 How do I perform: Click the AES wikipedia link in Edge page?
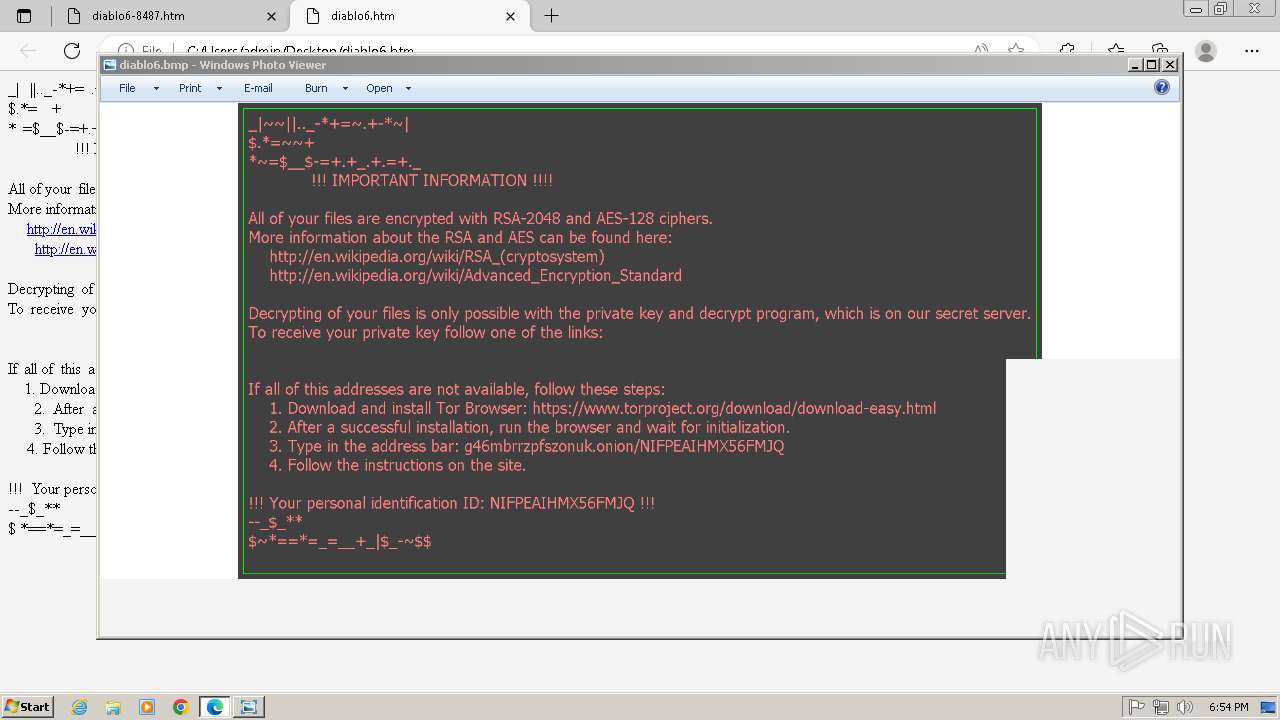pyautogui.click(x=65, y=249)
